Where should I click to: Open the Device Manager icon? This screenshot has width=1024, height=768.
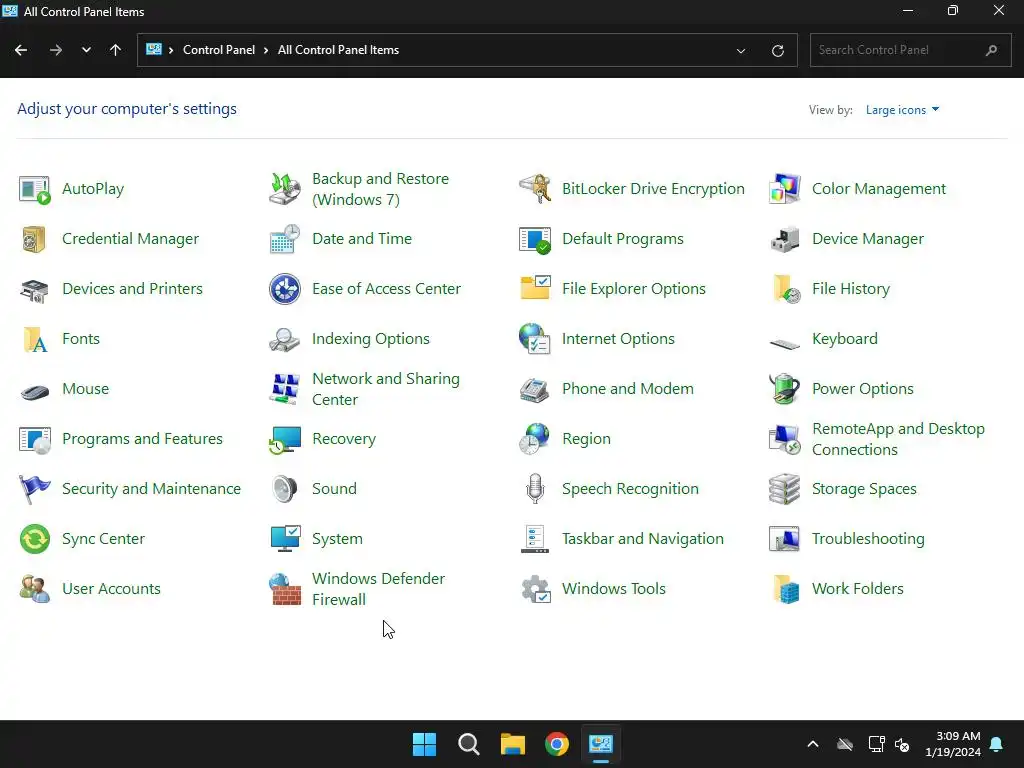click(x=785, y=239)
